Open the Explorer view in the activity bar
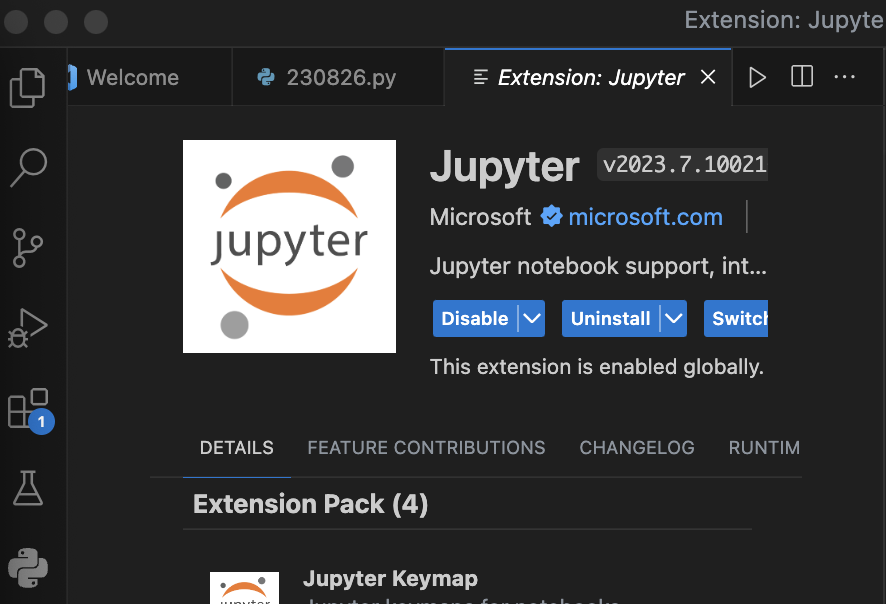 27,88
